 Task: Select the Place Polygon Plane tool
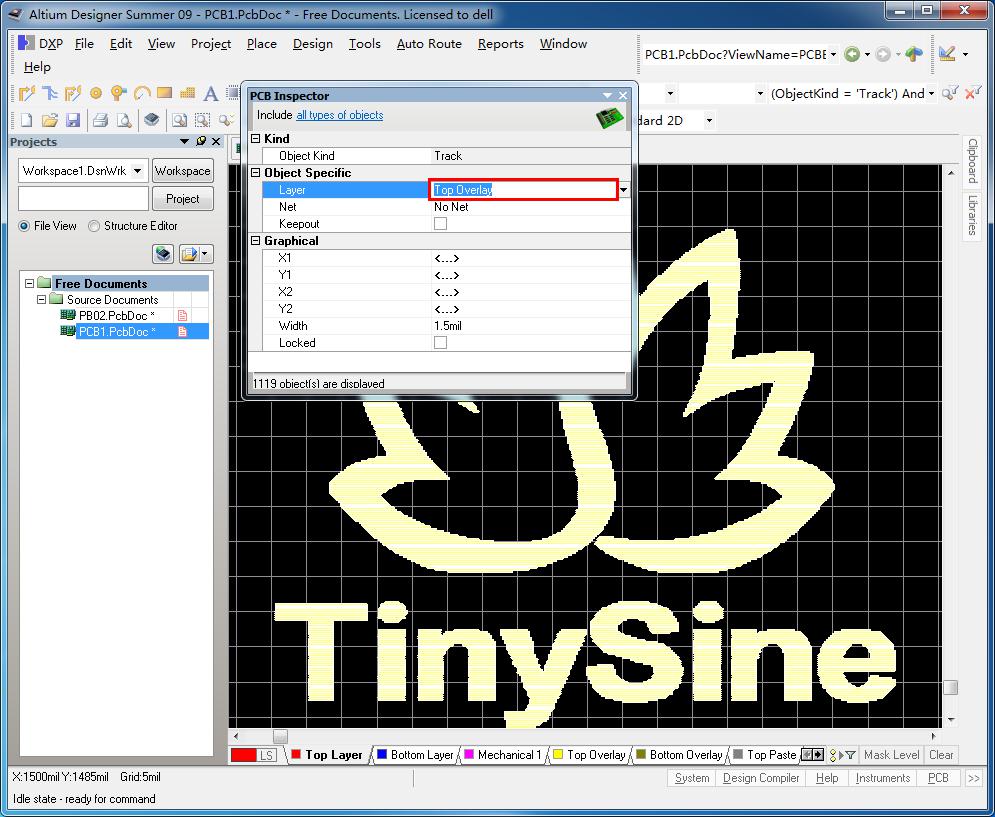click(187, 94)
